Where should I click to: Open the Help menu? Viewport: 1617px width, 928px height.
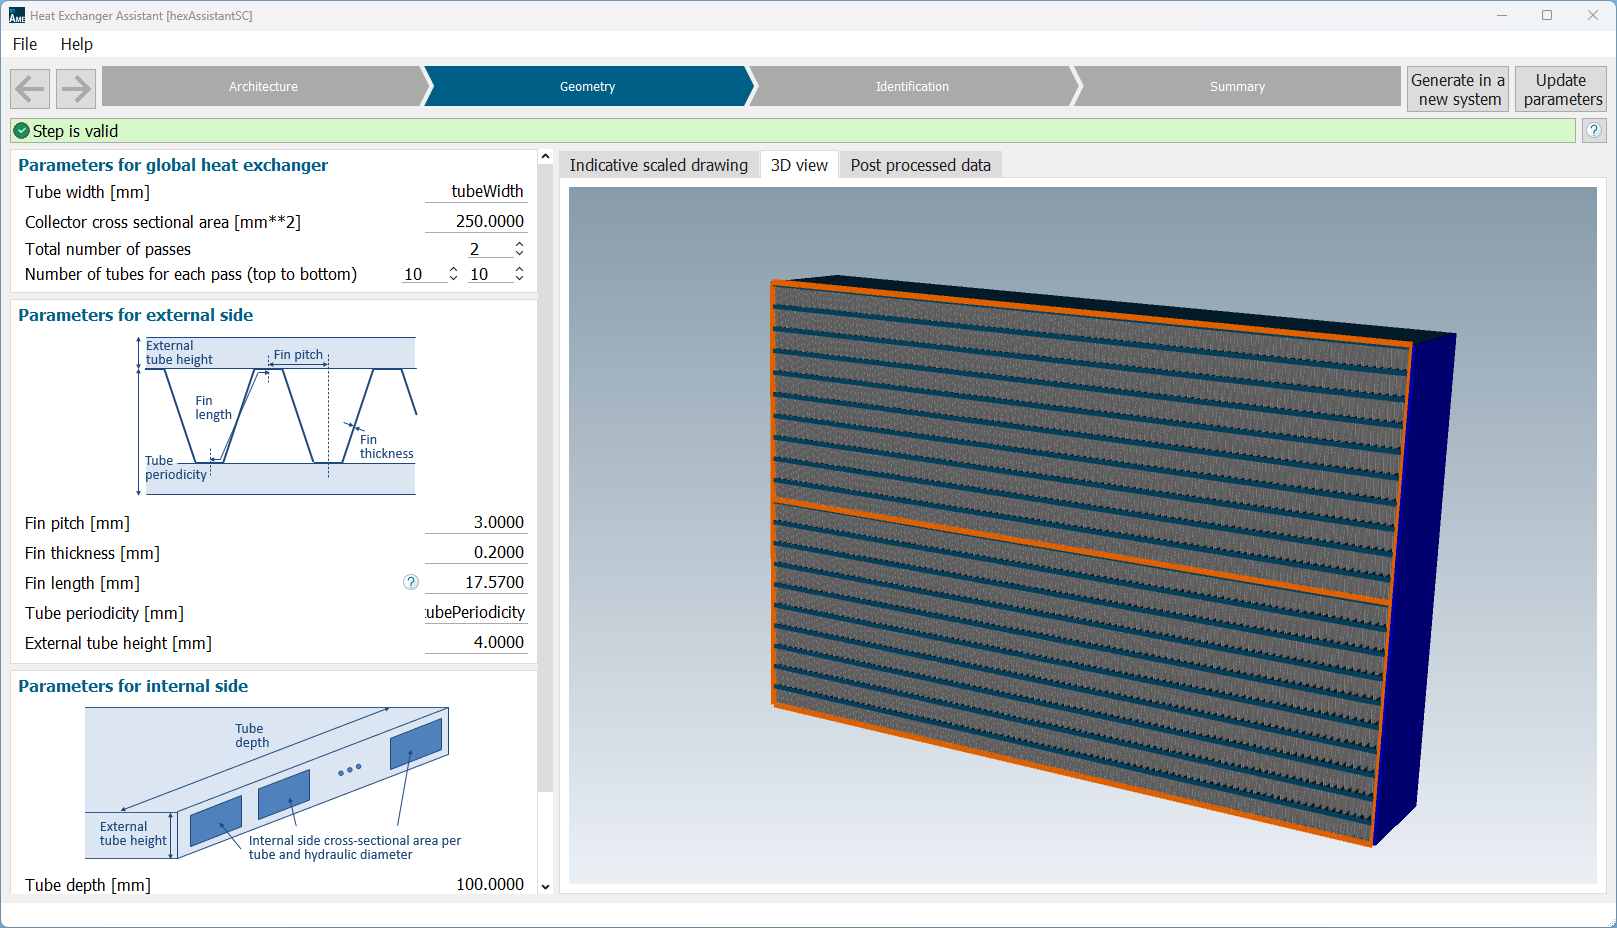coord(76,44)
